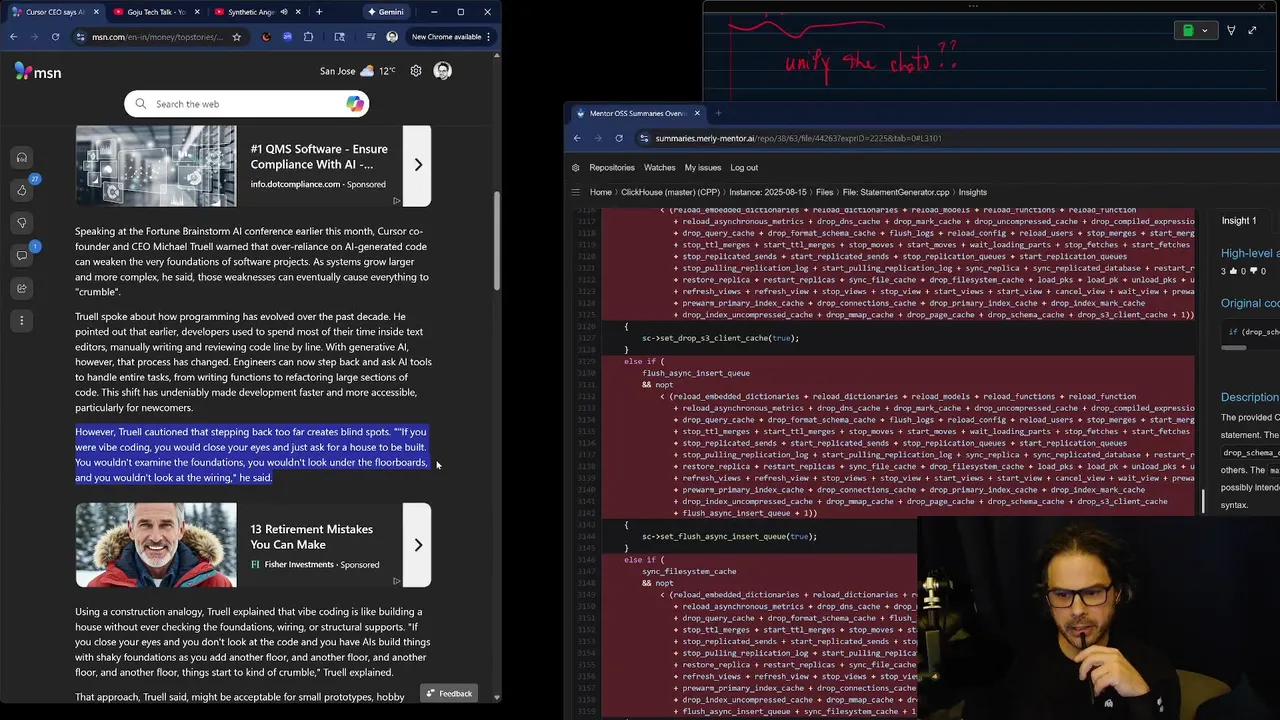The image size is (1280, 720).
Task: Click the msn logo
Action: (x=37, y=71)
